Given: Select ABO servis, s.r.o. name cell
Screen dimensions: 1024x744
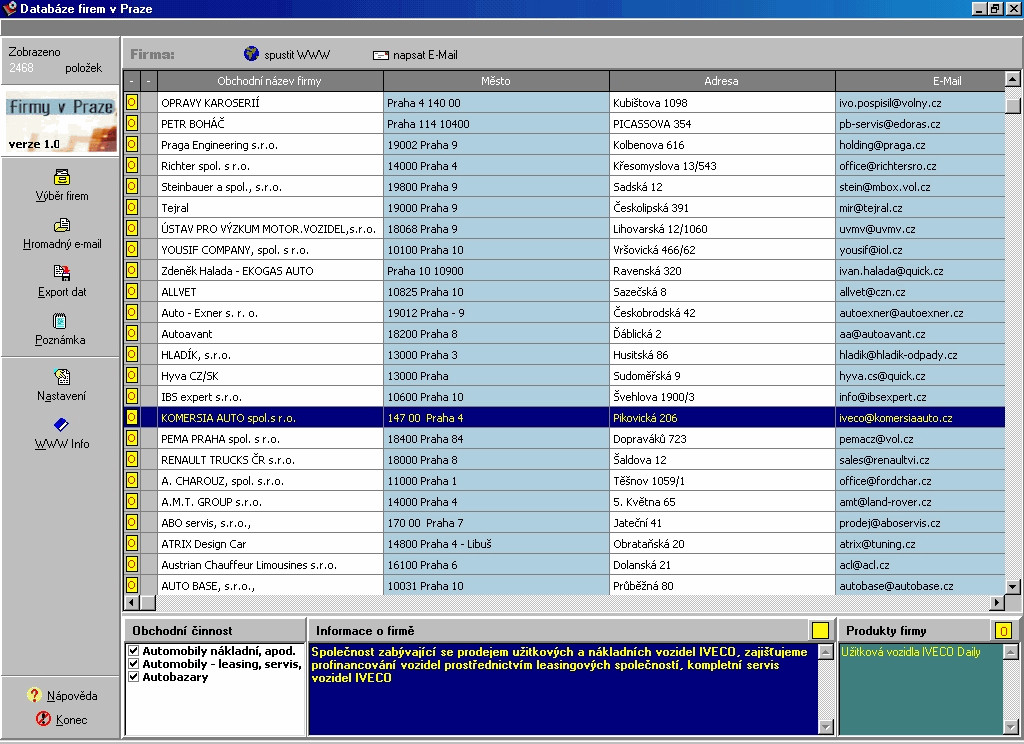Looking at the screenshot, I should pos(270,523).
